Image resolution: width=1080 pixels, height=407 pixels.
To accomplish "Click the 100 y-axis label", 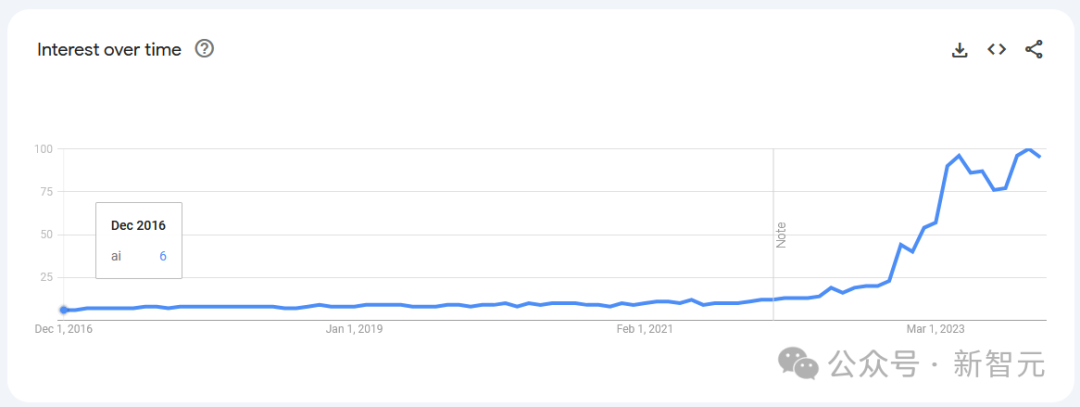I will (43, 149).
